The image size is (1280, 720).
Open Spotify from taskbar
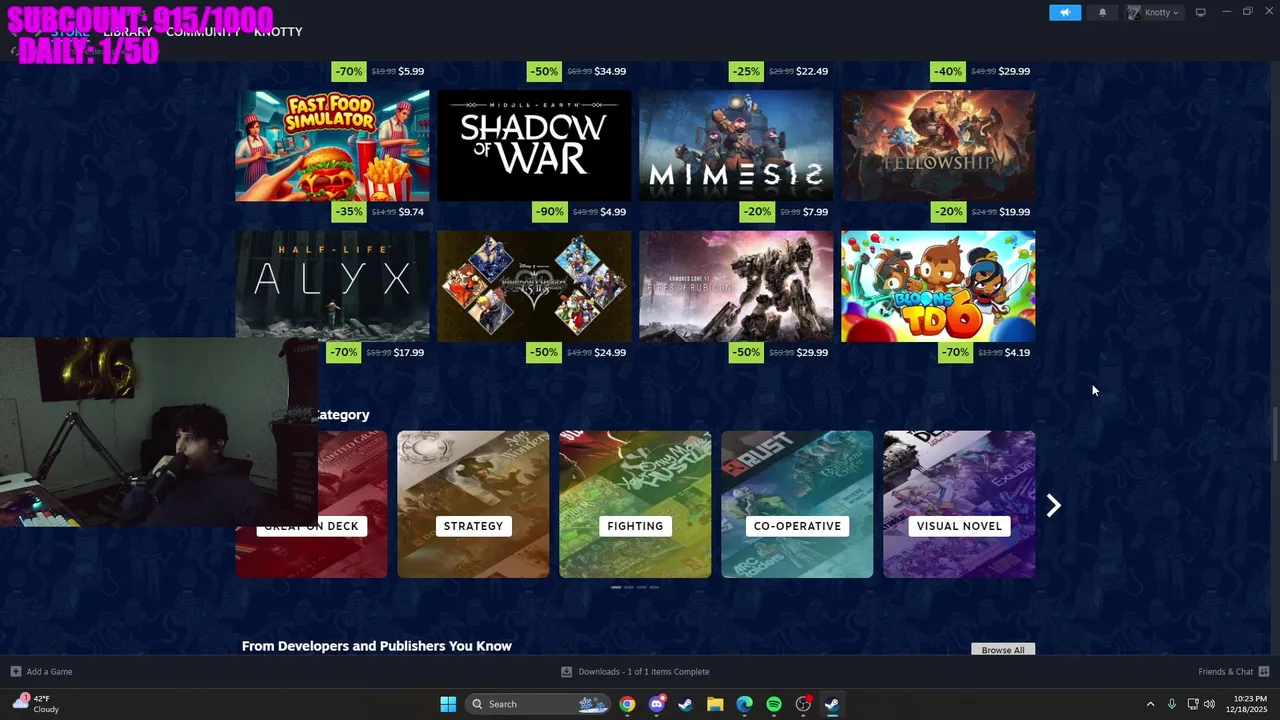point(774,704)
